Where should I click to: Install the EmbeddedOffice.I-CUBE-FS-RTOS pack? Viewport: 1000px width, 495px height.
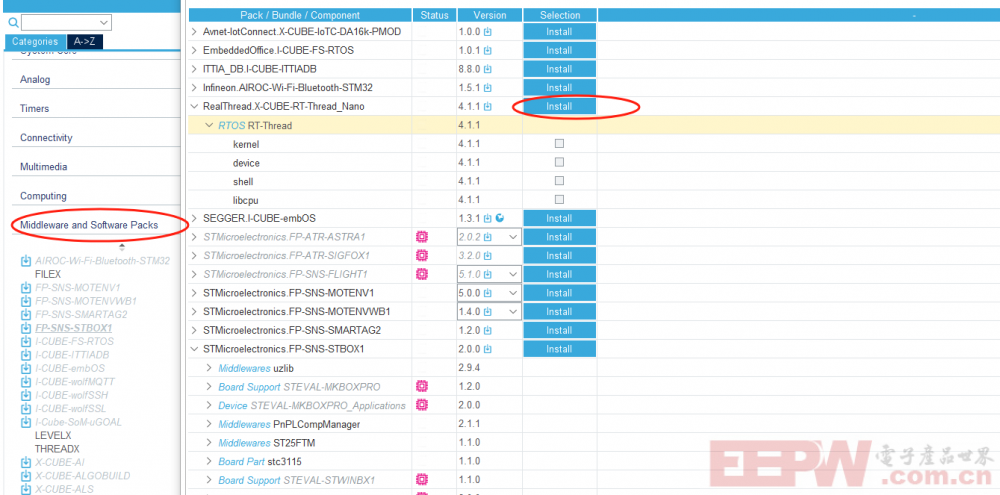click(559, 50)
